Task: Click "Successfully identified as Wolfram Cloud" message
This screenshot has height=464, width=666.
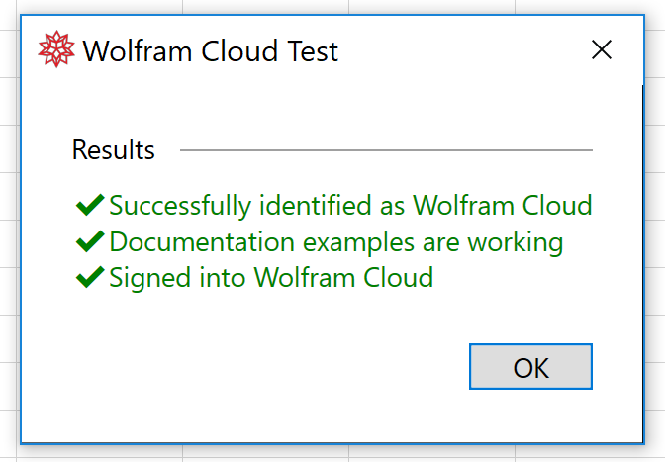Action: 351,206
